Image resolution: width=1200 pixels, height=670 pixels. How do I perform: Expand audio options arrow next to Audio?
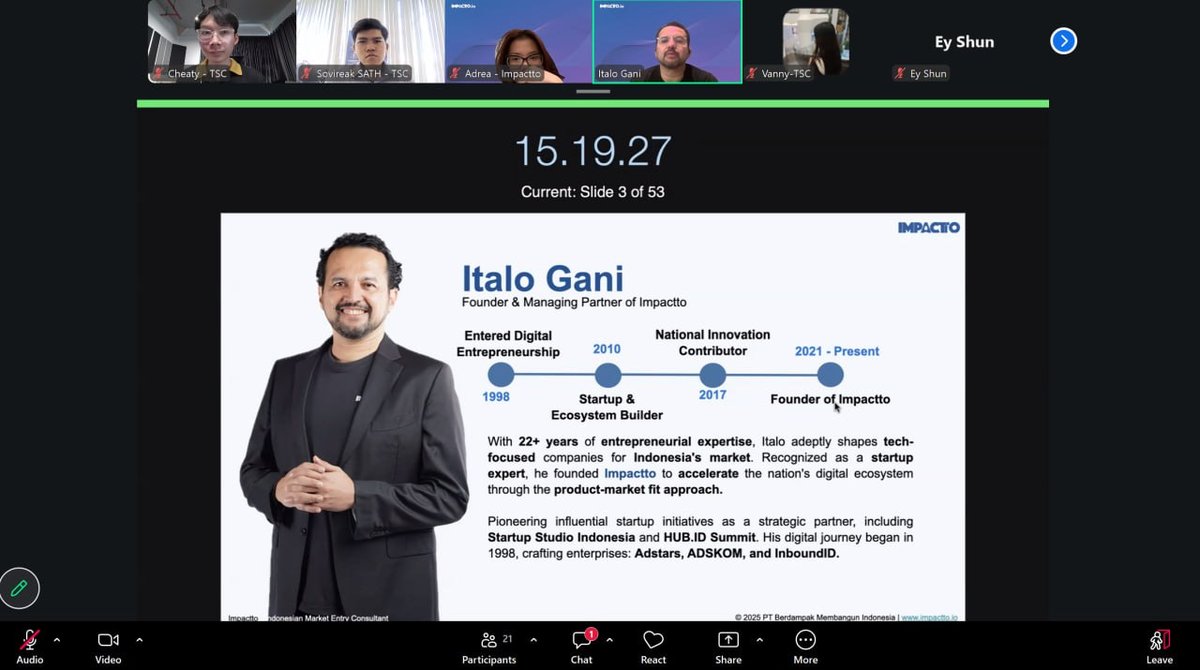pos(57,640)
